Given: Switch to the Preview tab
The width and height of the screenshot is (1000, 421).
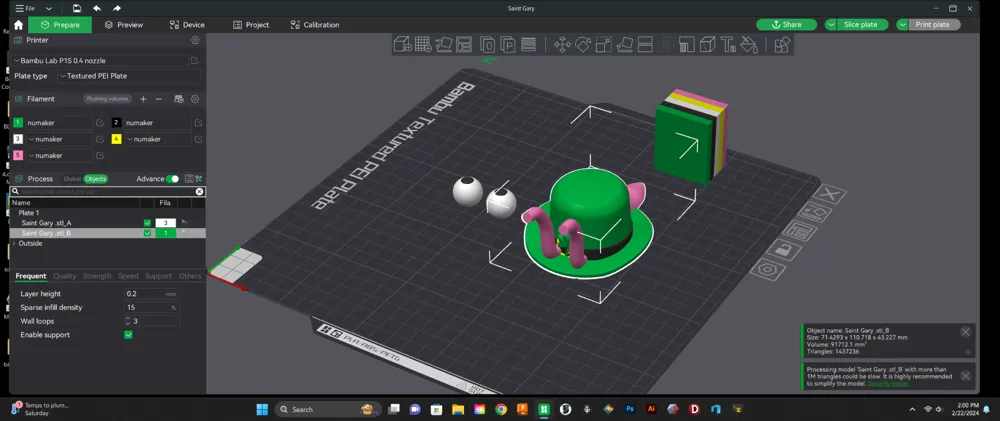Looking at the screenshot, I should coord(124,25).
